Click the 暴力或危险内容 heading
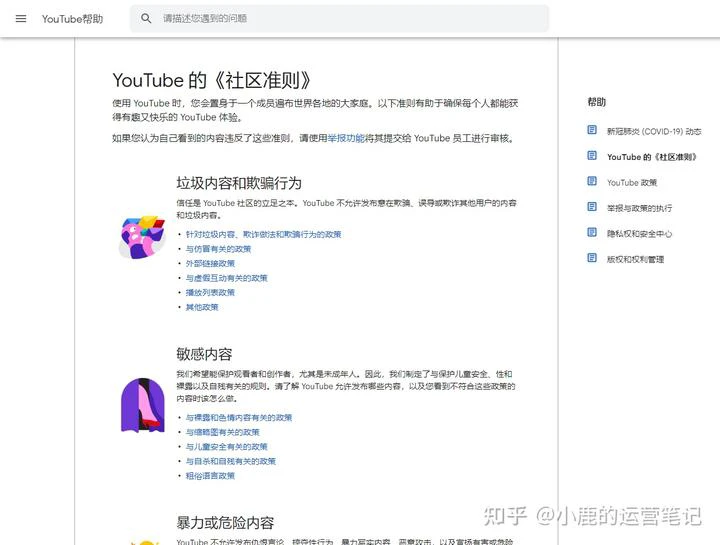The image size is (720, 545). click(x=225, y=523)
